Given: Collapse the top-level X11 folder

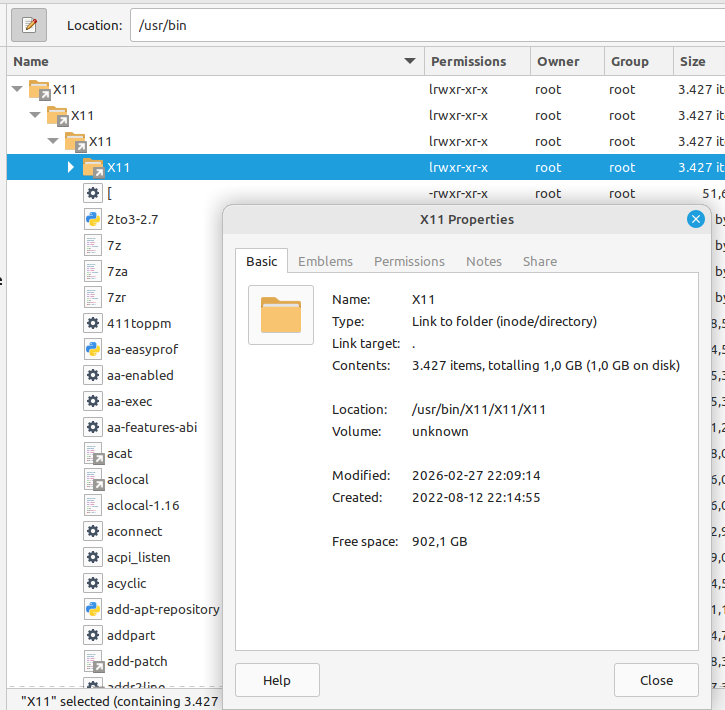Looking at the screenshot, I should (17, 89).
